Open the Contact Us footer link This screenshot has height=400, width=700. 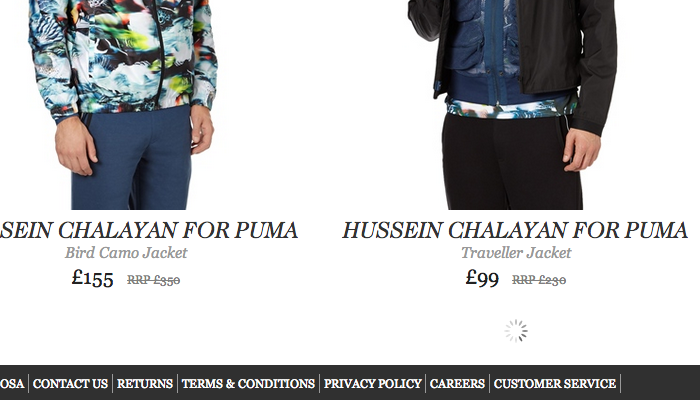71,383
